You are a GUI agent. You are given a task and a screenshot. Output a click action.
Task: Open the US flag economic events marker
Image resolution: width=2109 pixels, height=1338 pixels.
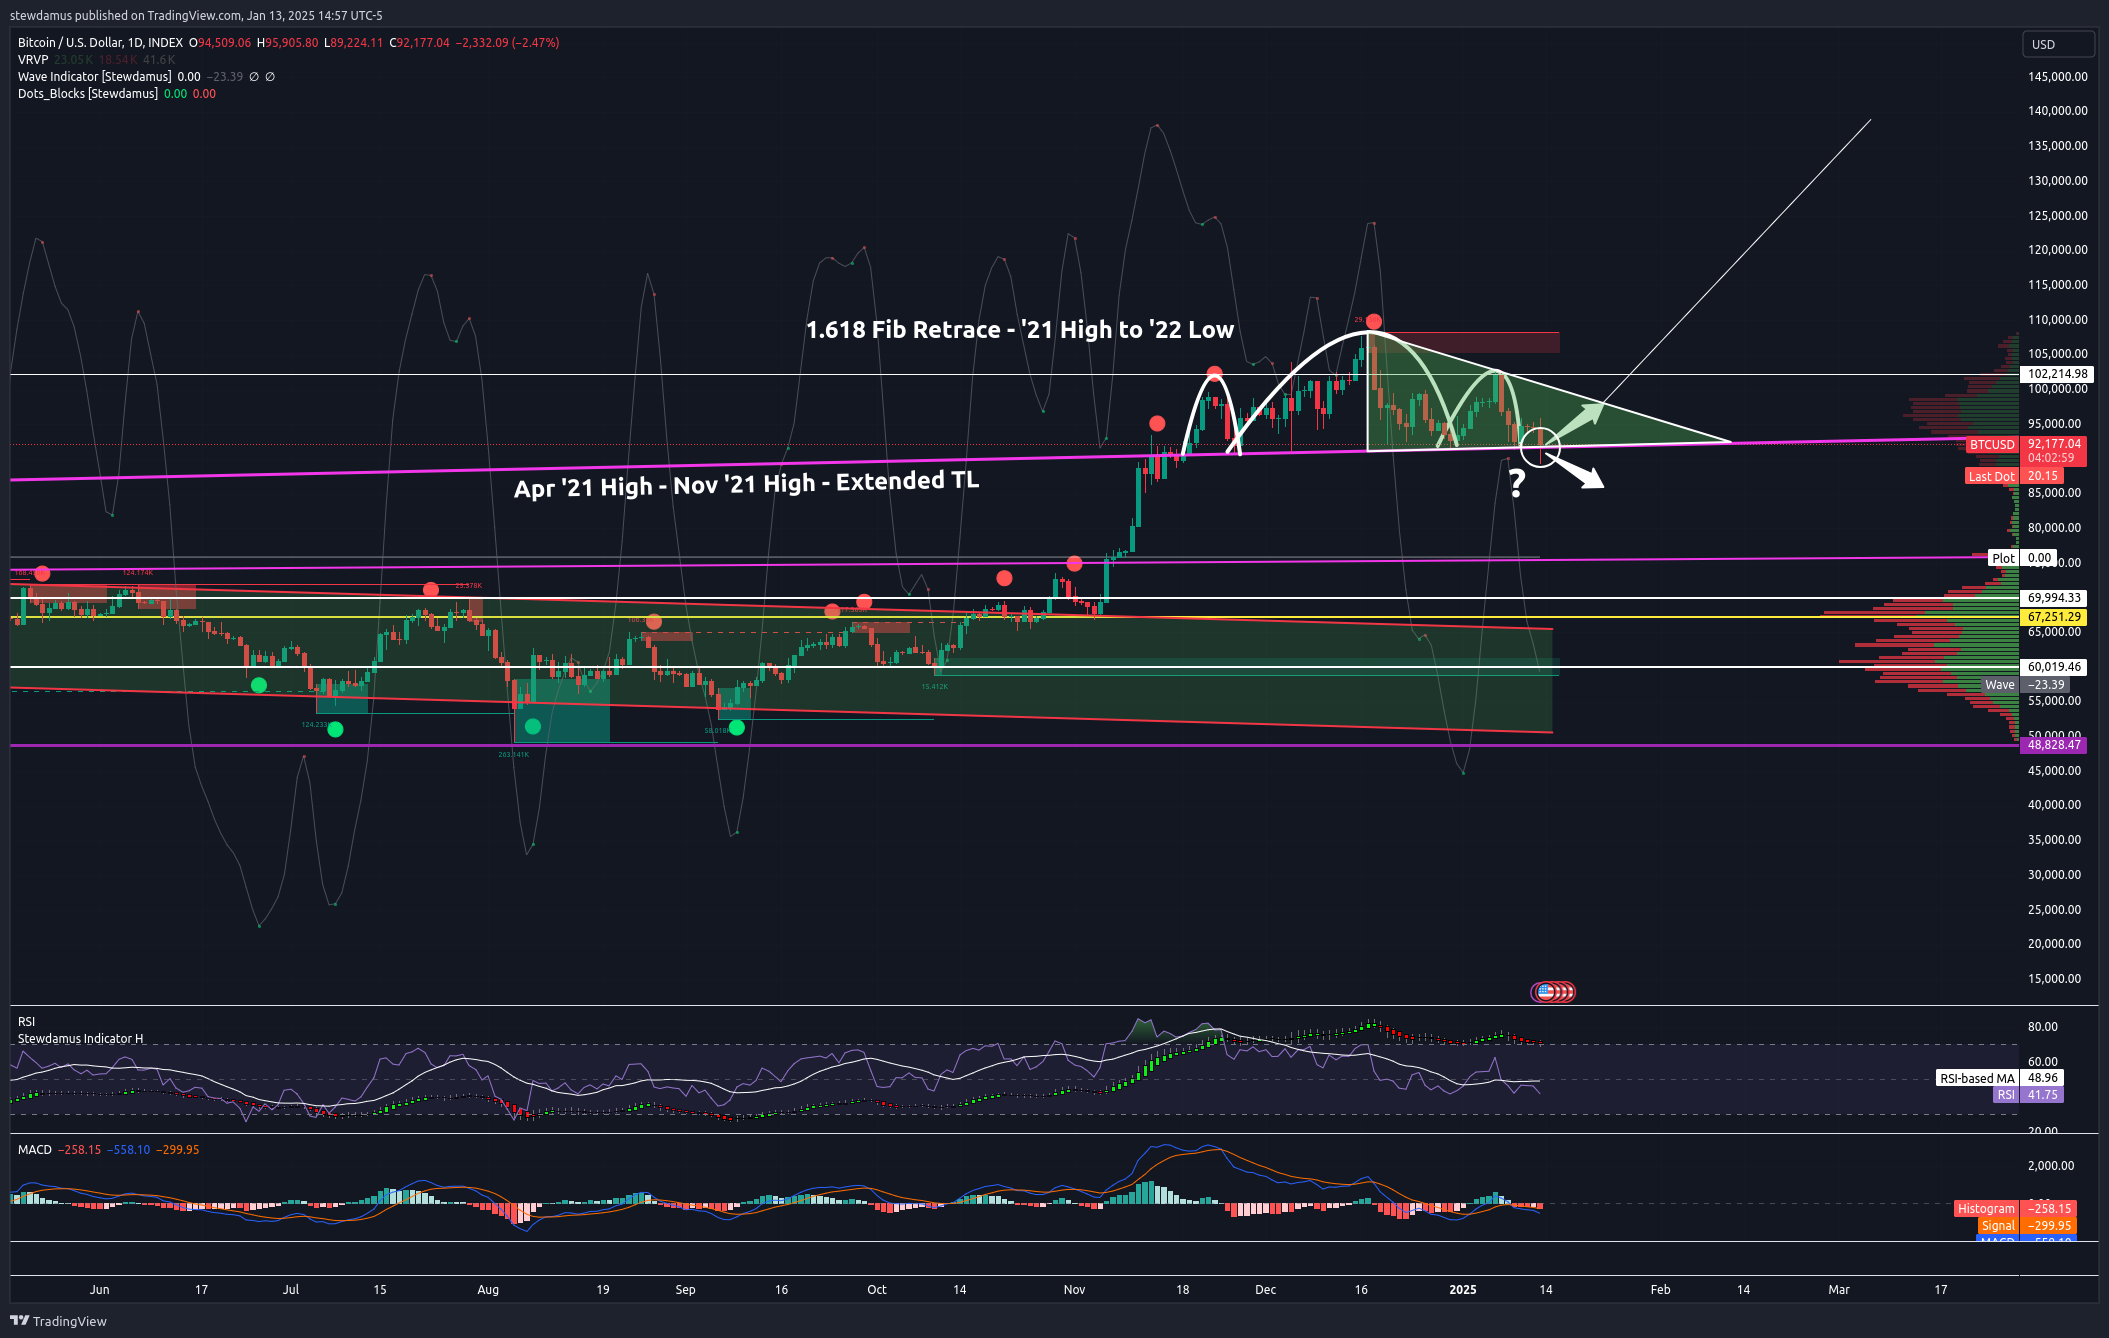click(1546, 992)
